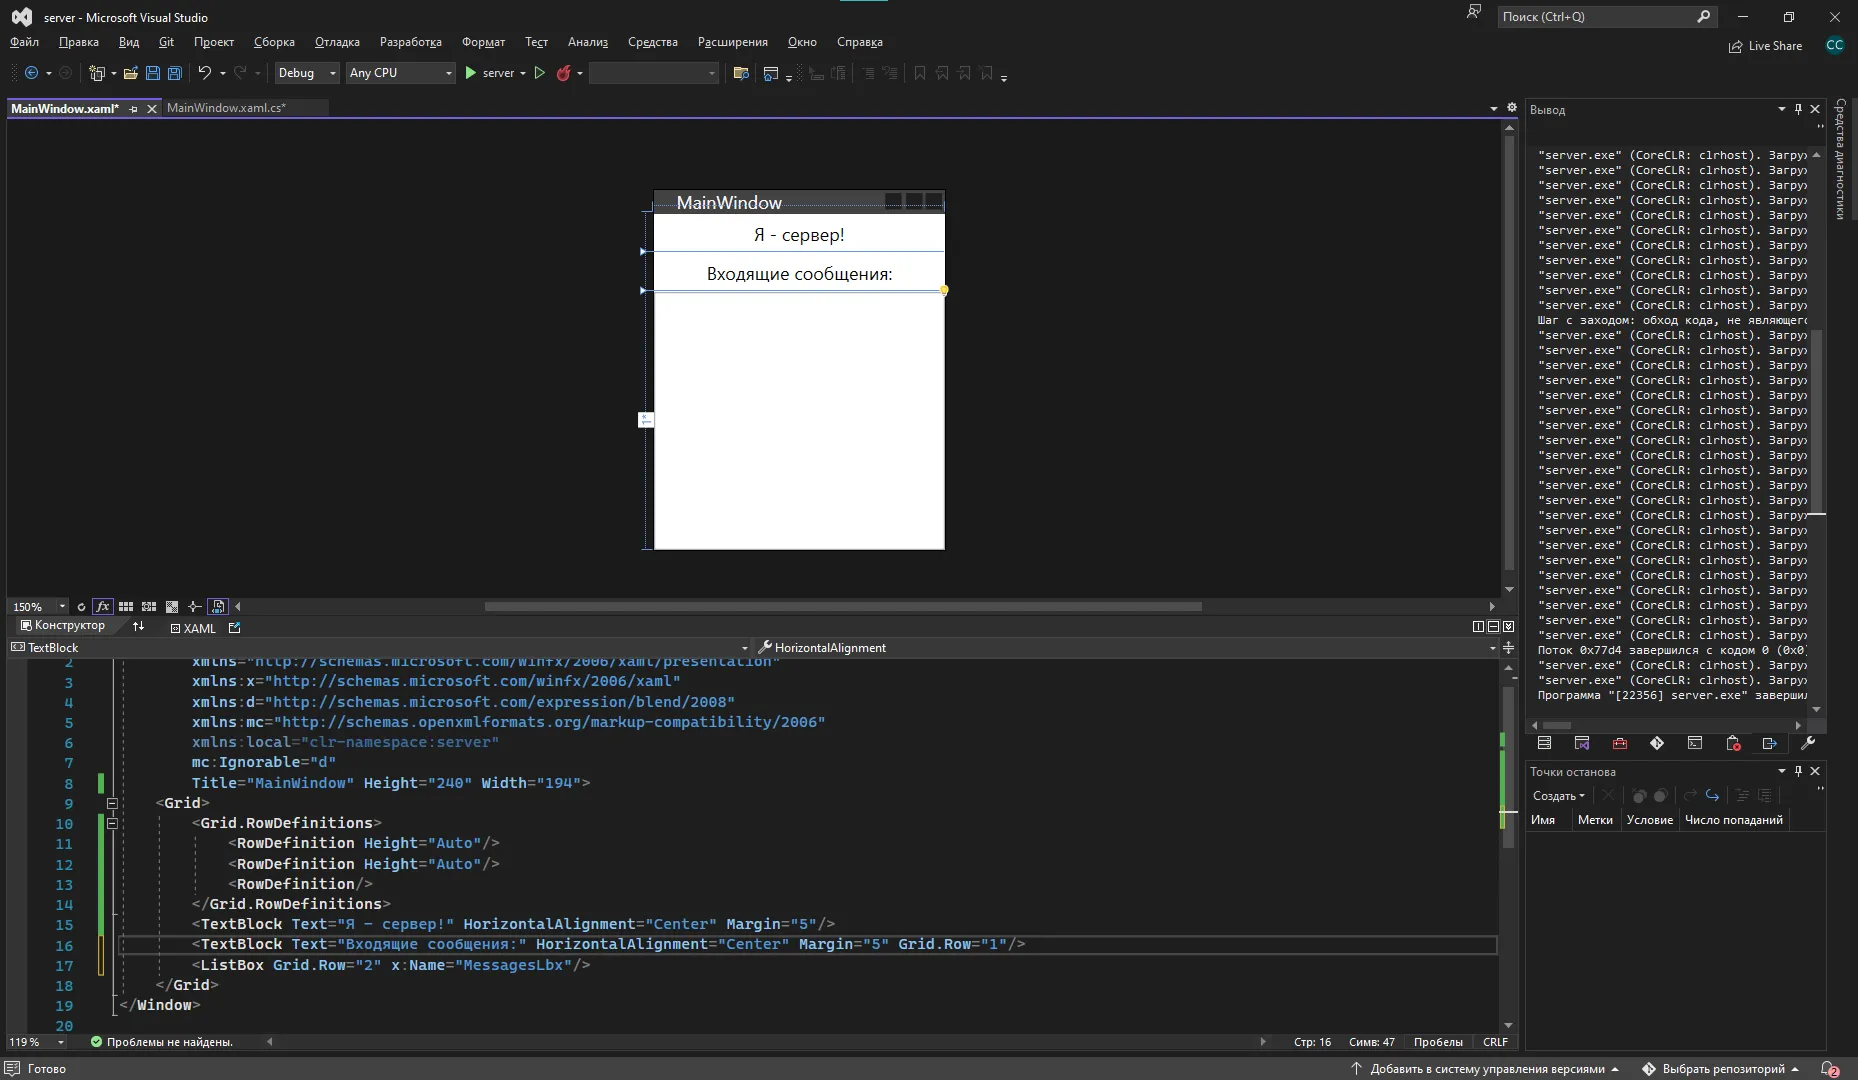Open the Debug configuration dropdown
1858x1080 pixels.
point(307,73)
